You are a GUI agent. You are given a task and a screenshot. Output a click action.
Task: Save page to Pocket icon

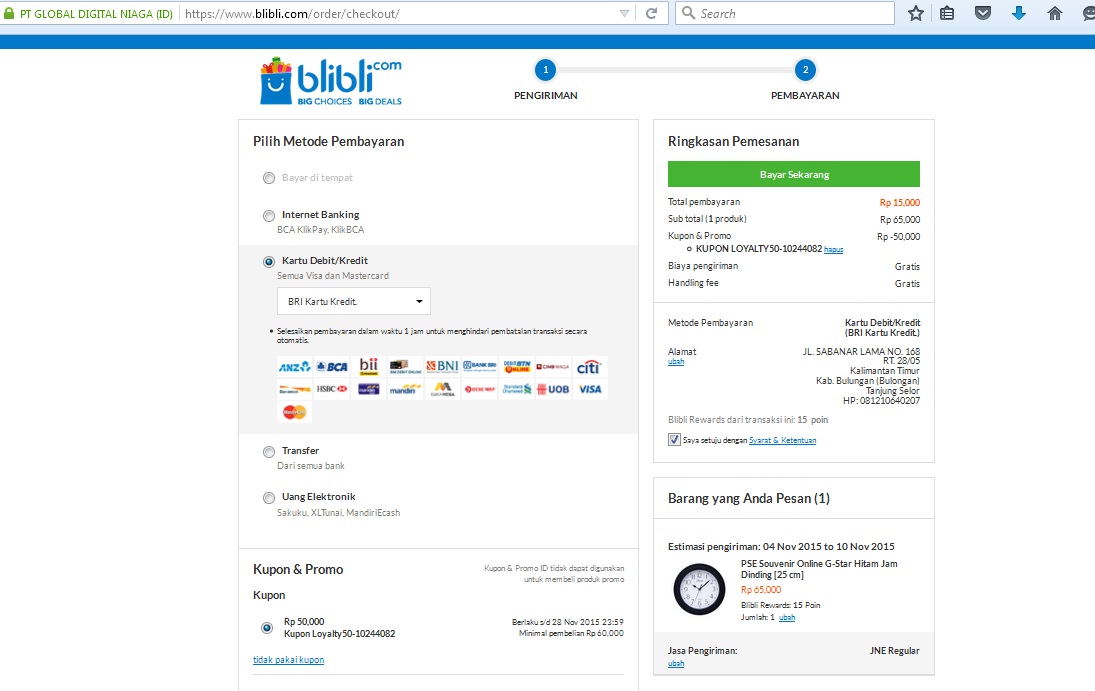pos(983,13)
